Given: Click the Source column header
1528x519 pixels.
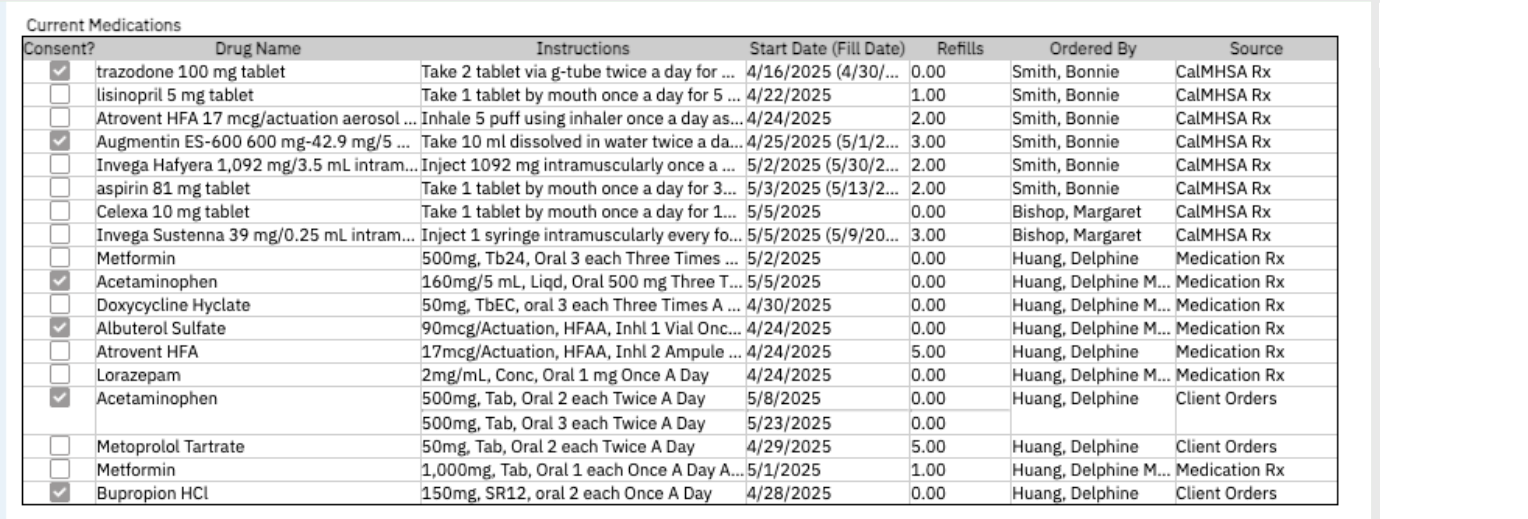Looking at the screenshot, I should 1256,48.
